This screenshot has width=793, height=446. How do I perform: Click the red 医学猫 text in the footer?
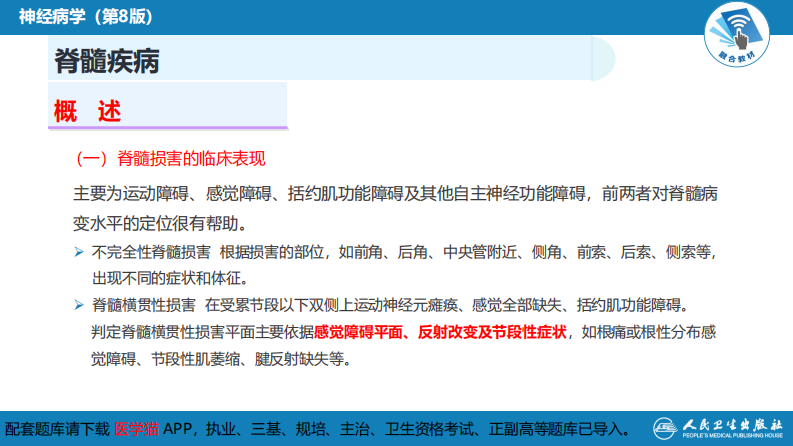(137, 429)
